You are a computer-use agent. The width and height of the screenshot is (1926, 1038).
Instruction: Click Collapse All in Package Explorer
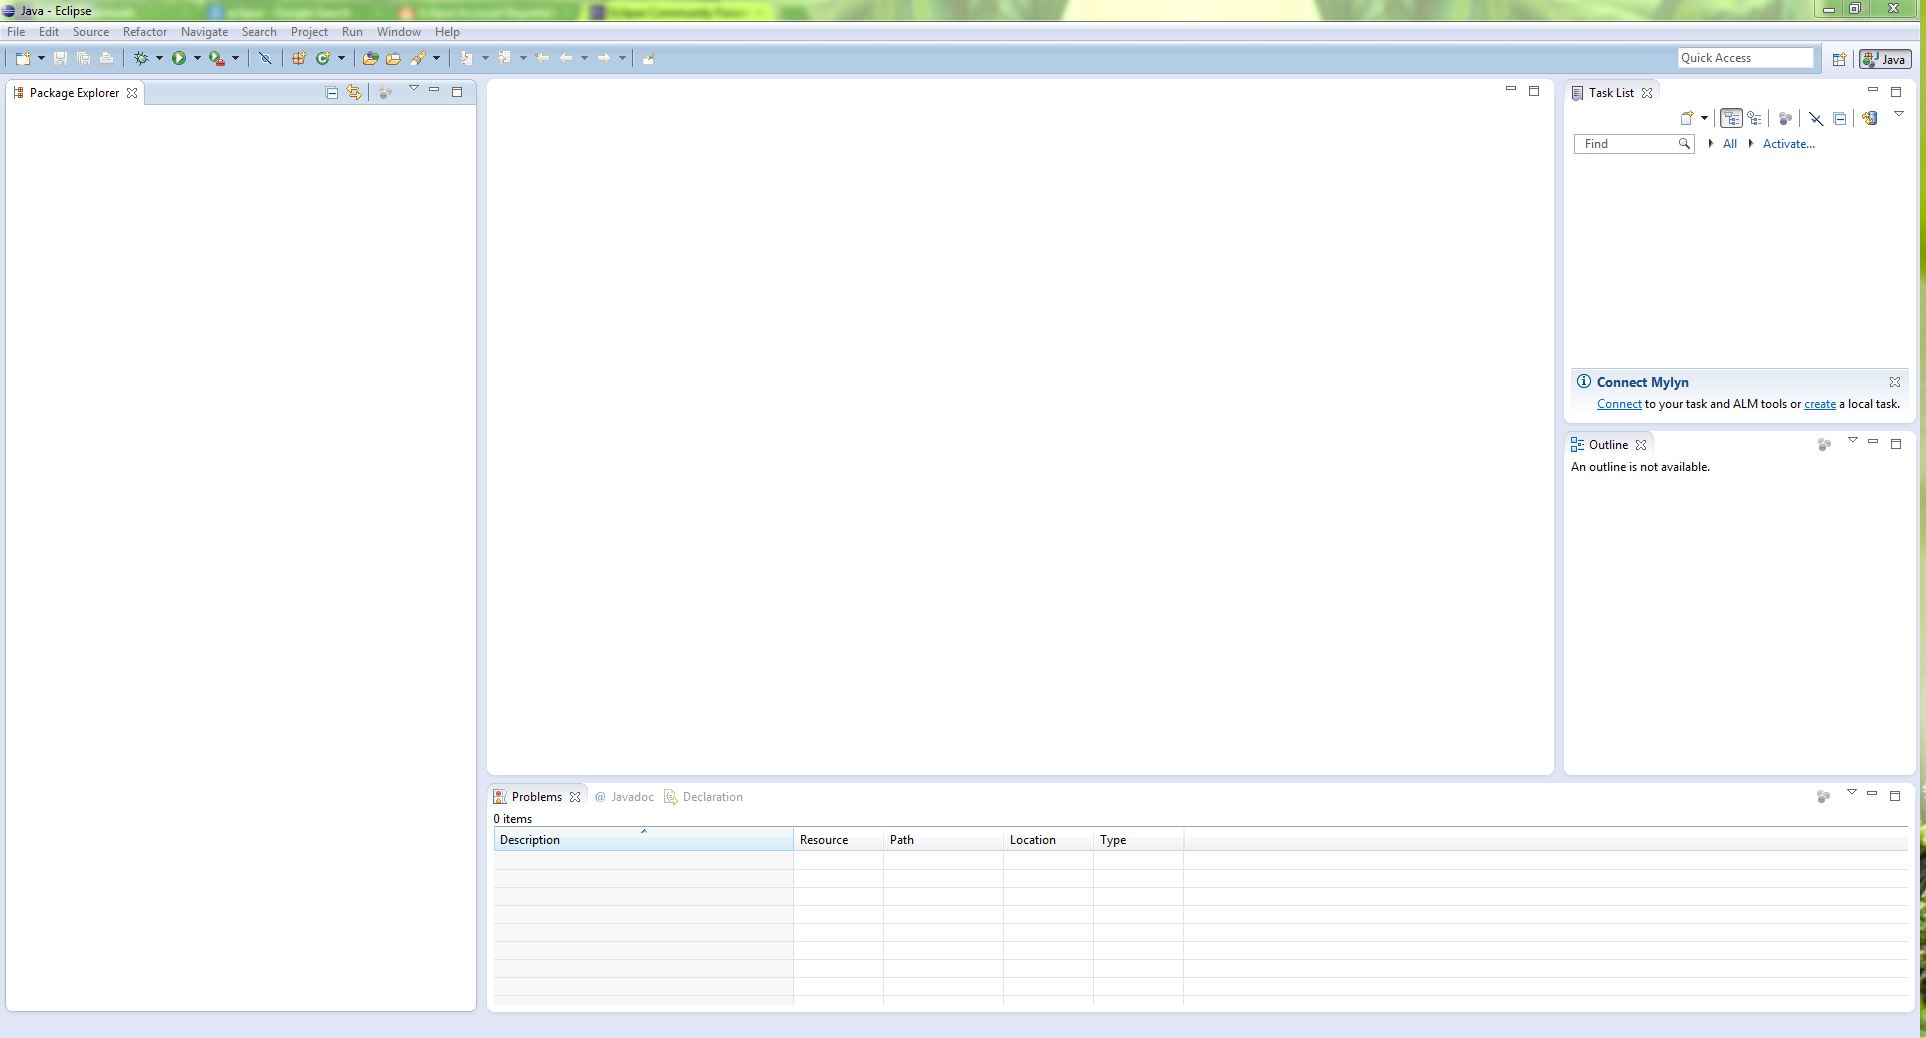click(332, 92)
